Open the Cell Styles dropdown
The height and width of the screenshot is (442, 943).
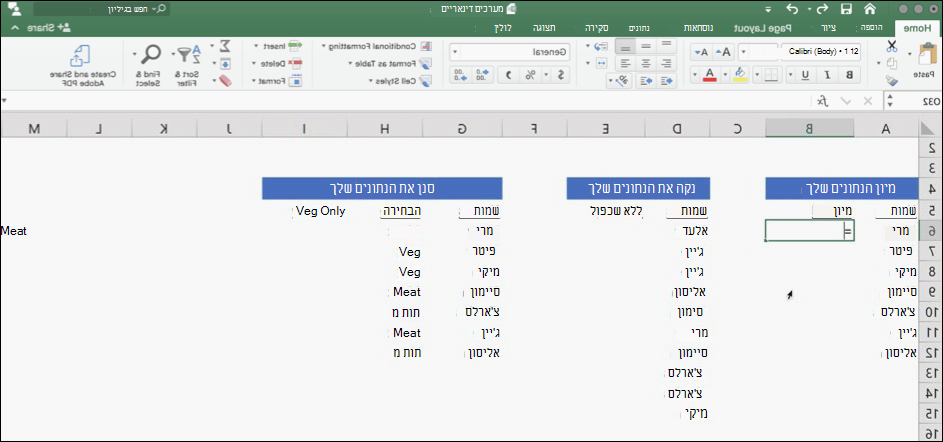[x=398, y=79]
